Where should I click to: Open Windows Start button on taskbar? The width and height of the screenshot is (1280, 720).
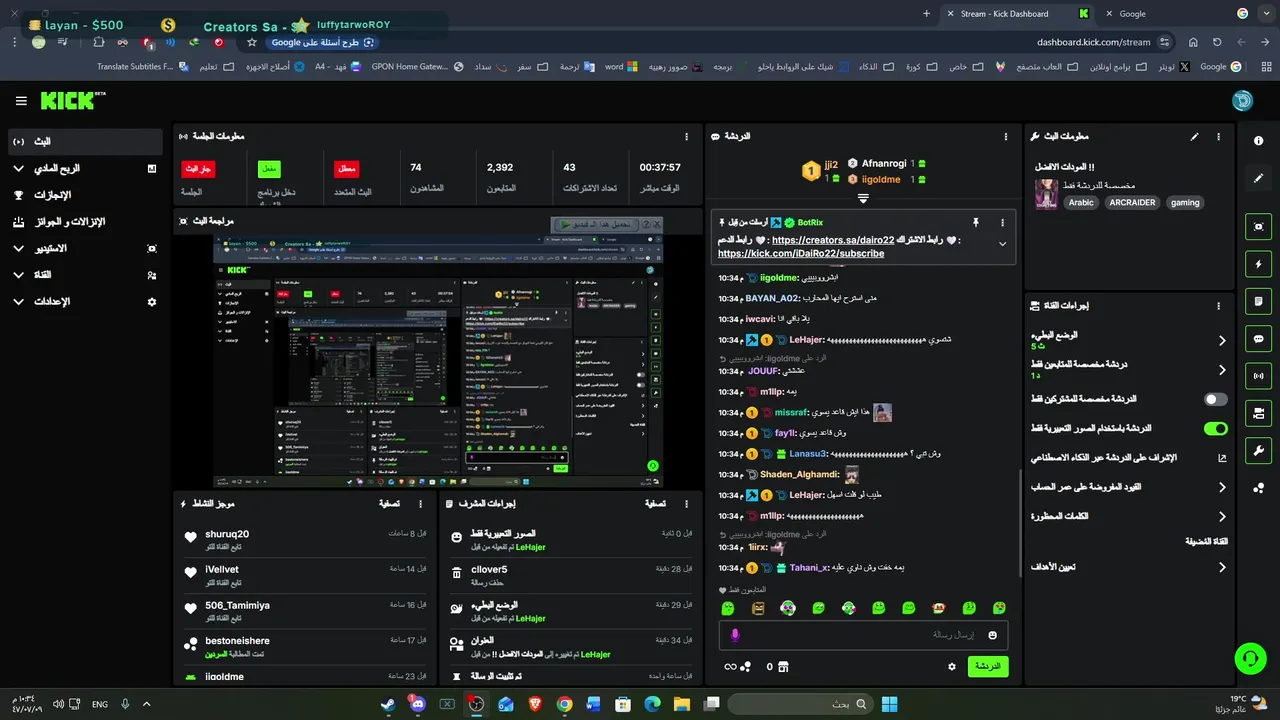(889, 704)
